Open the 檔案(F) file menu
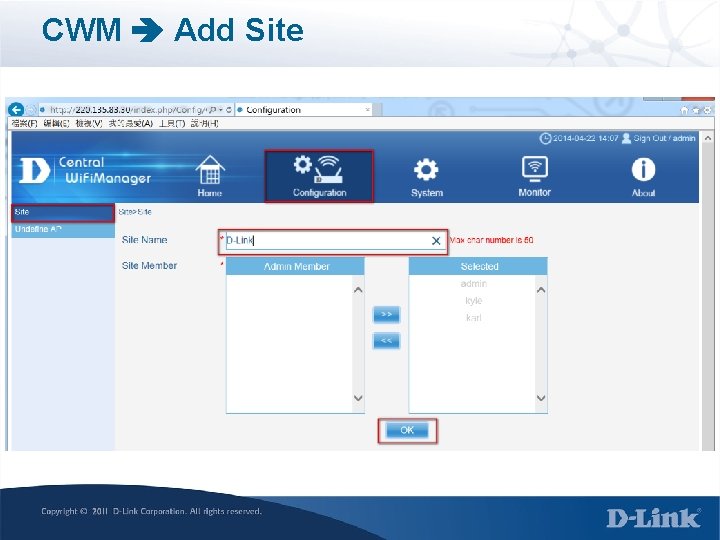Image resolution: width=720 pixels, height=540 pixels. pos(24,124)
